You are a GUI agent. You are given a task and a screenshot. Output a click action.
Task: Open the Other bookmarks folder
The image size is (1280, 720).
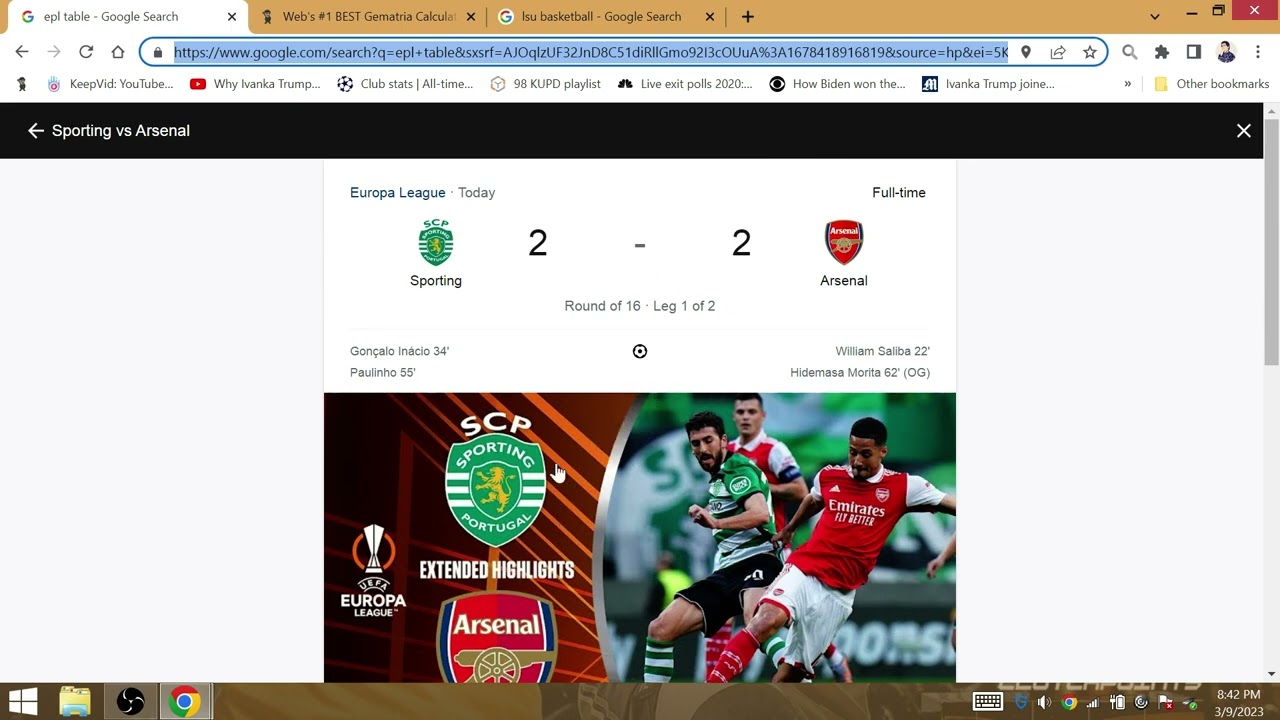(1211, 84)
